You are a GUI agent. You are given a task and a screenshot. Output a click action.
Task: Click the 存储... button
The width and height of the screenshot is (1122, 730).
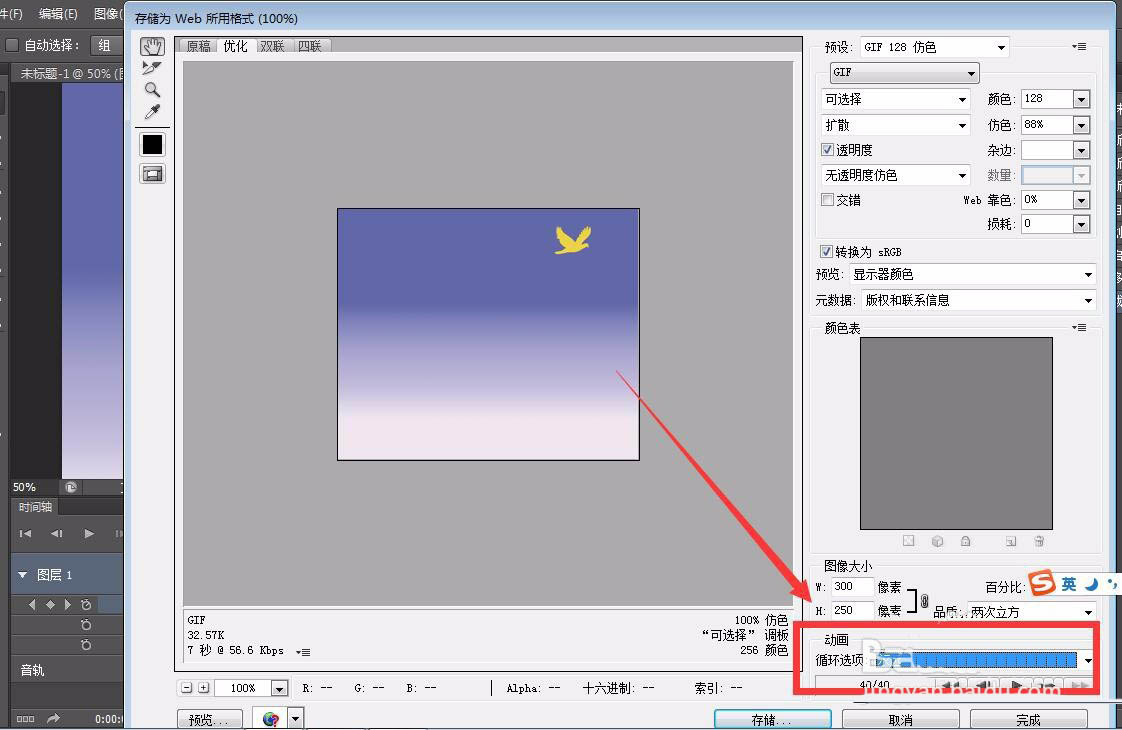coord(772,719)
